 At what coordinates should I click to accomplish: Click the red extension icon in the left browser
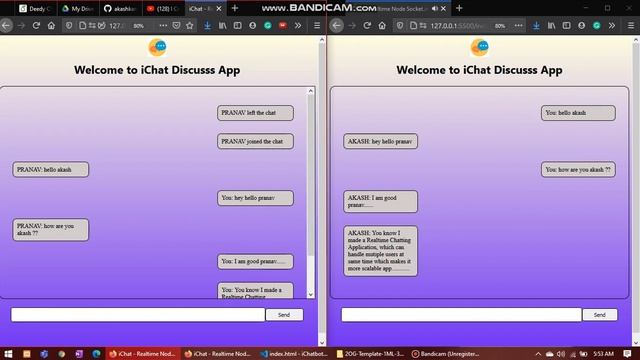[x=282, y=26]
